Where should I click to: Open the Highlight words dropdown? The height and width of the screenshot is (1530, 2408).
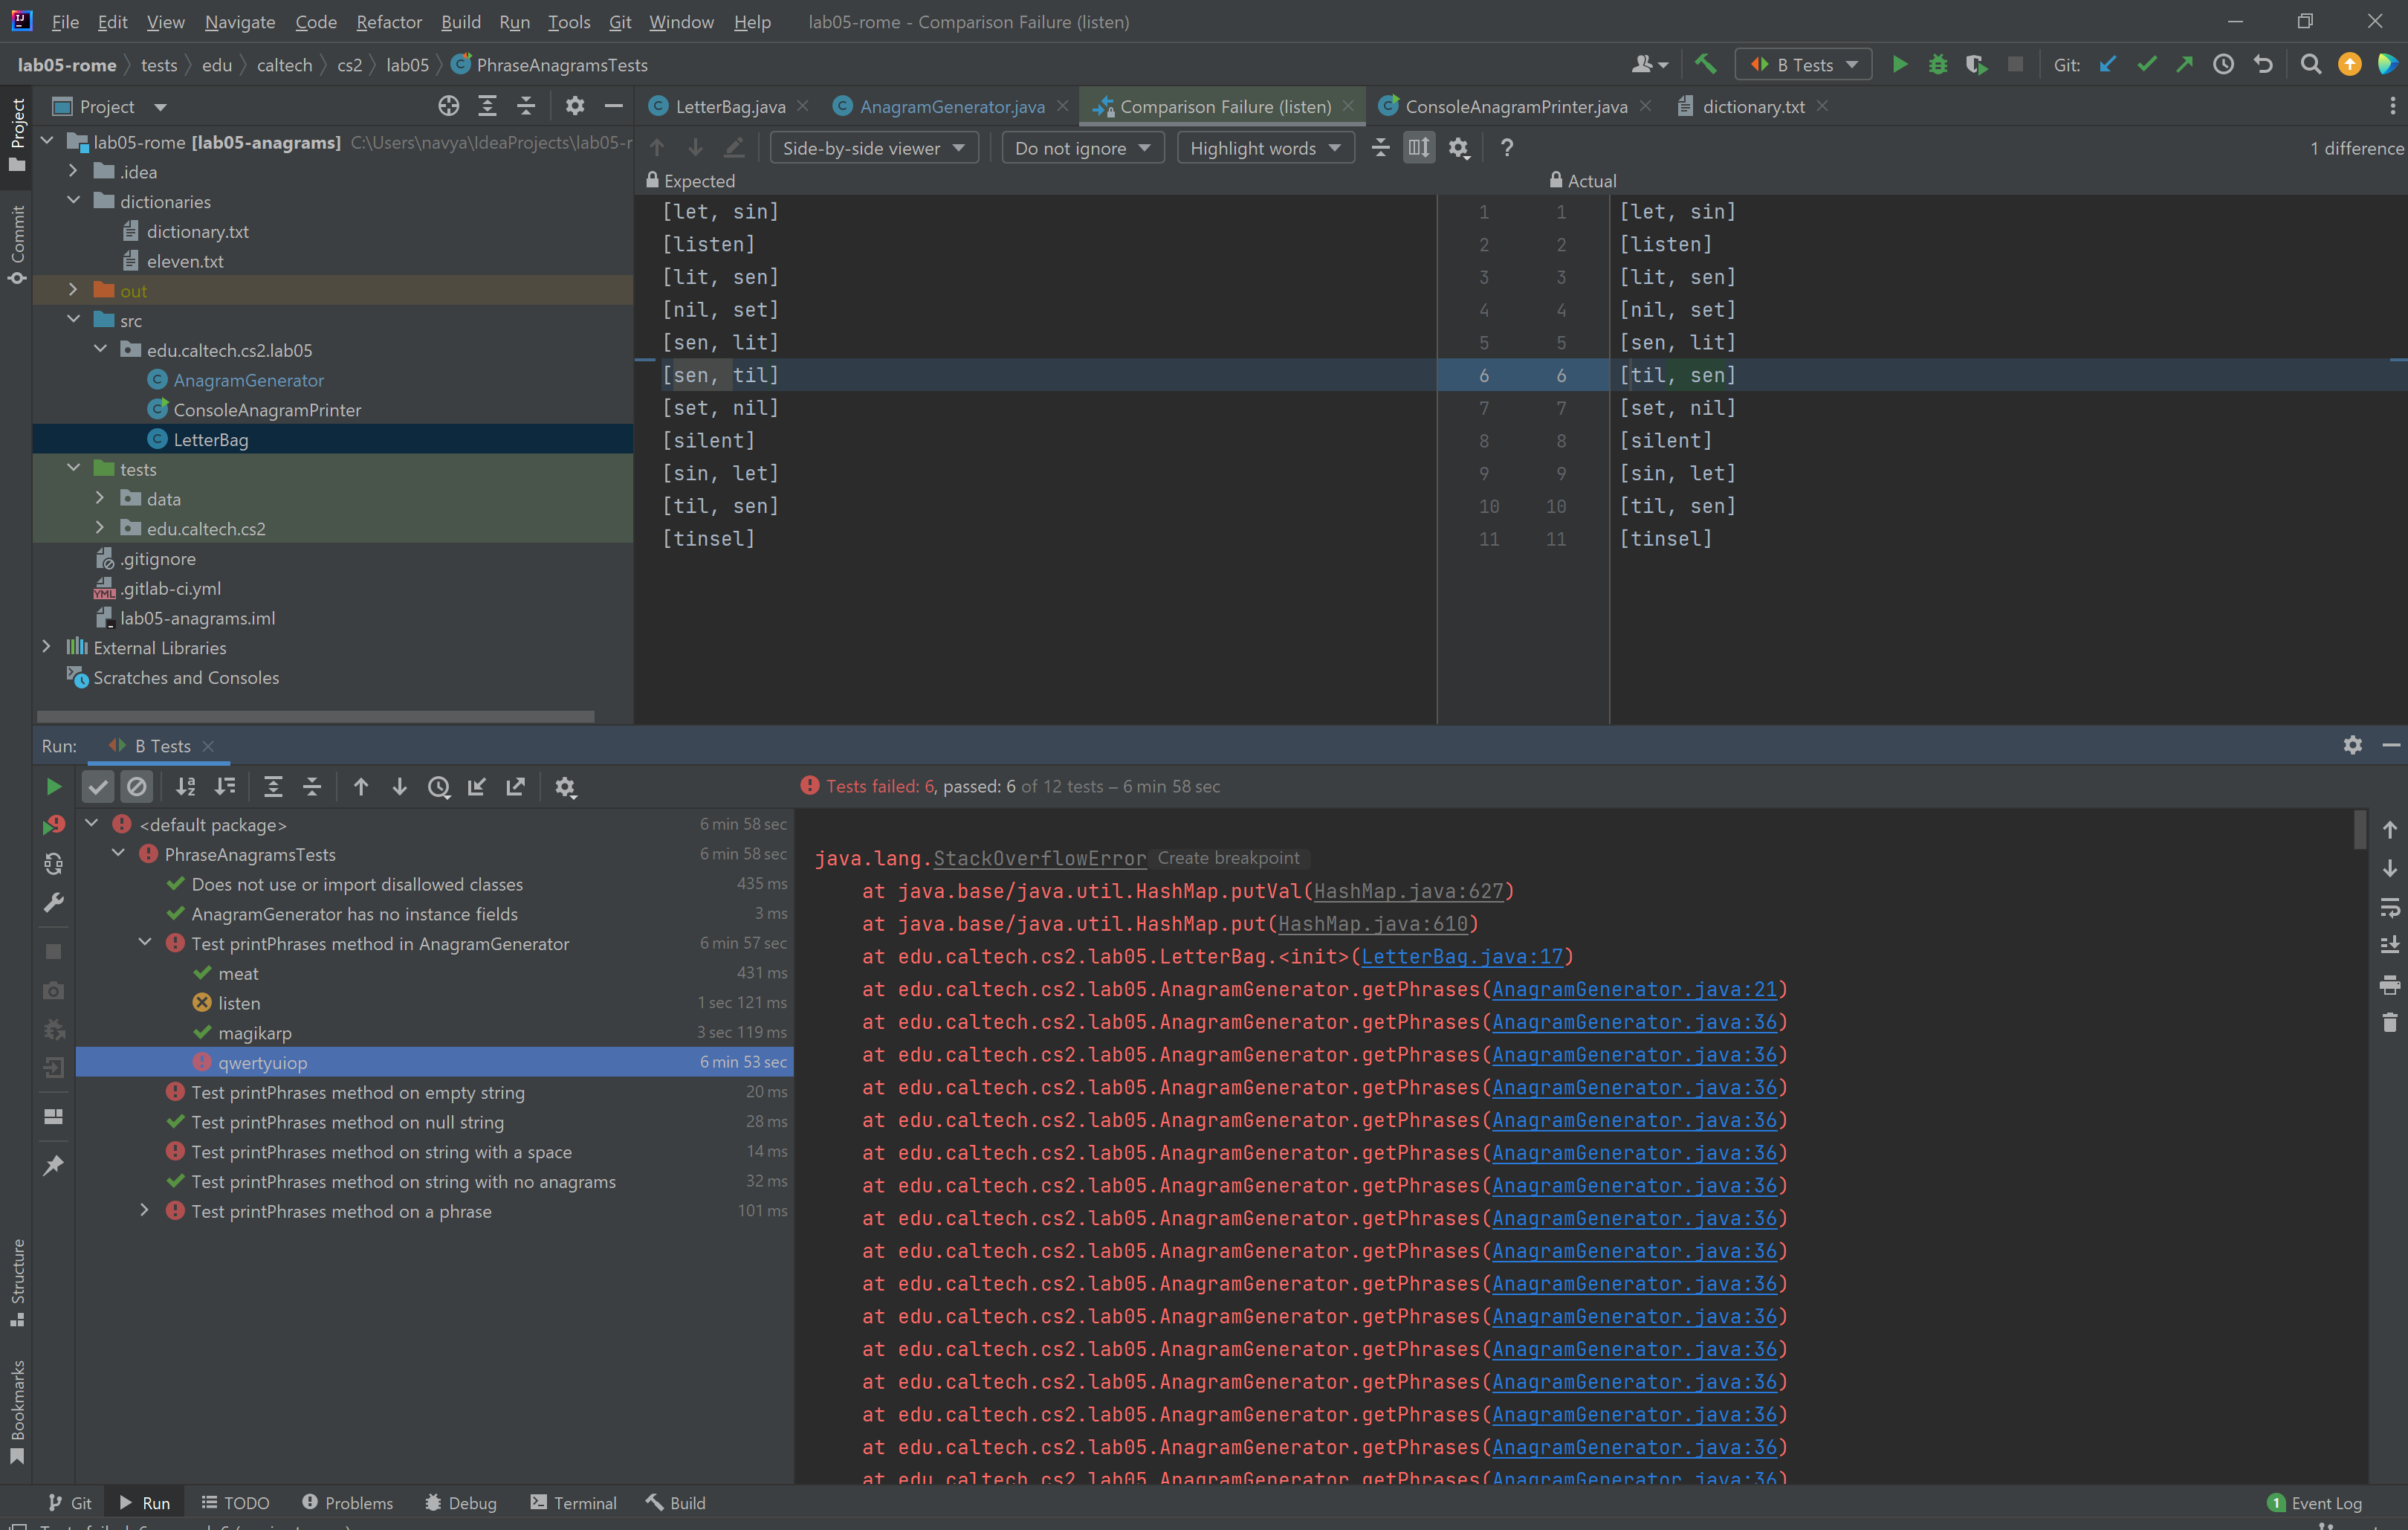tap(1264, 148)
